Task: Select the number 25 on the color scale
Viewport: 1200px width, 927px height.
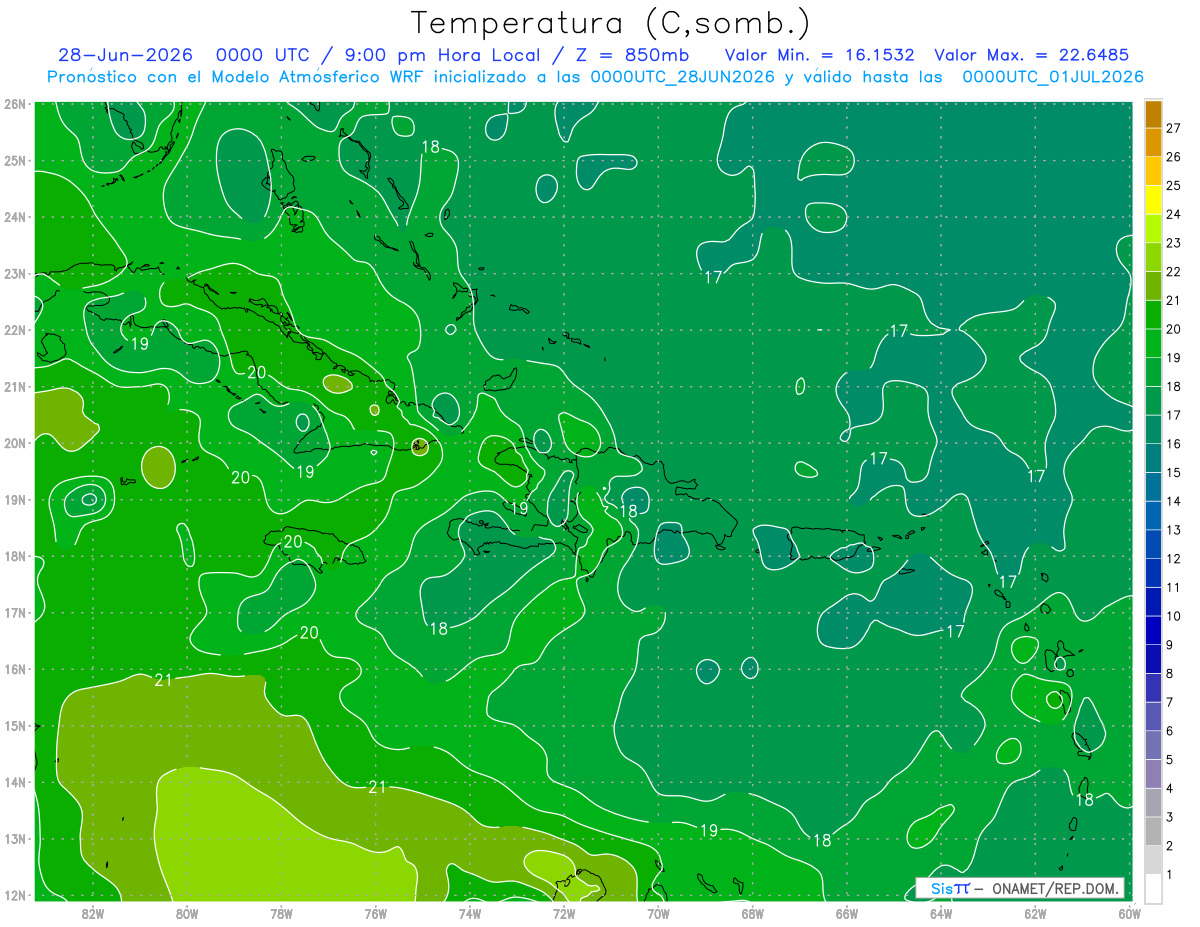Action: (x=1173, y=186)
